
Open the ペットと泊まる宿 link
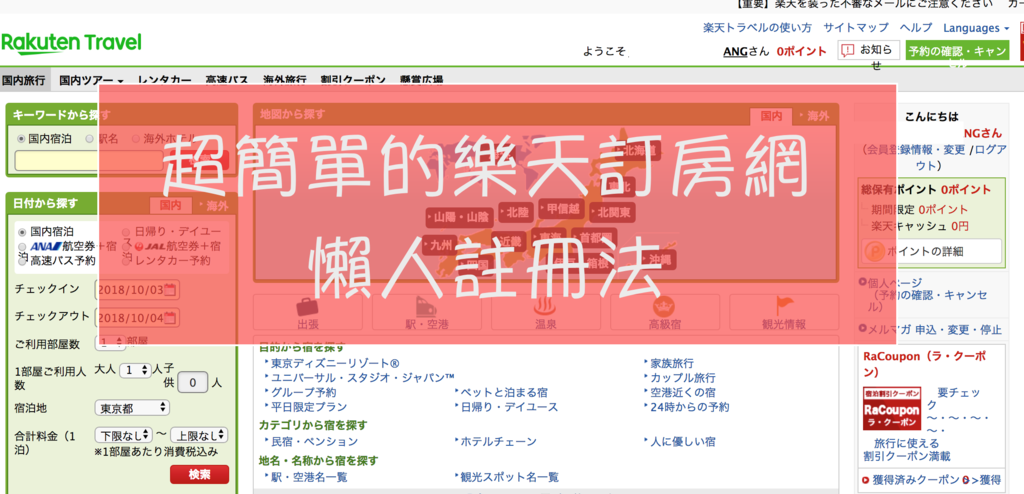tap(504, 392)
